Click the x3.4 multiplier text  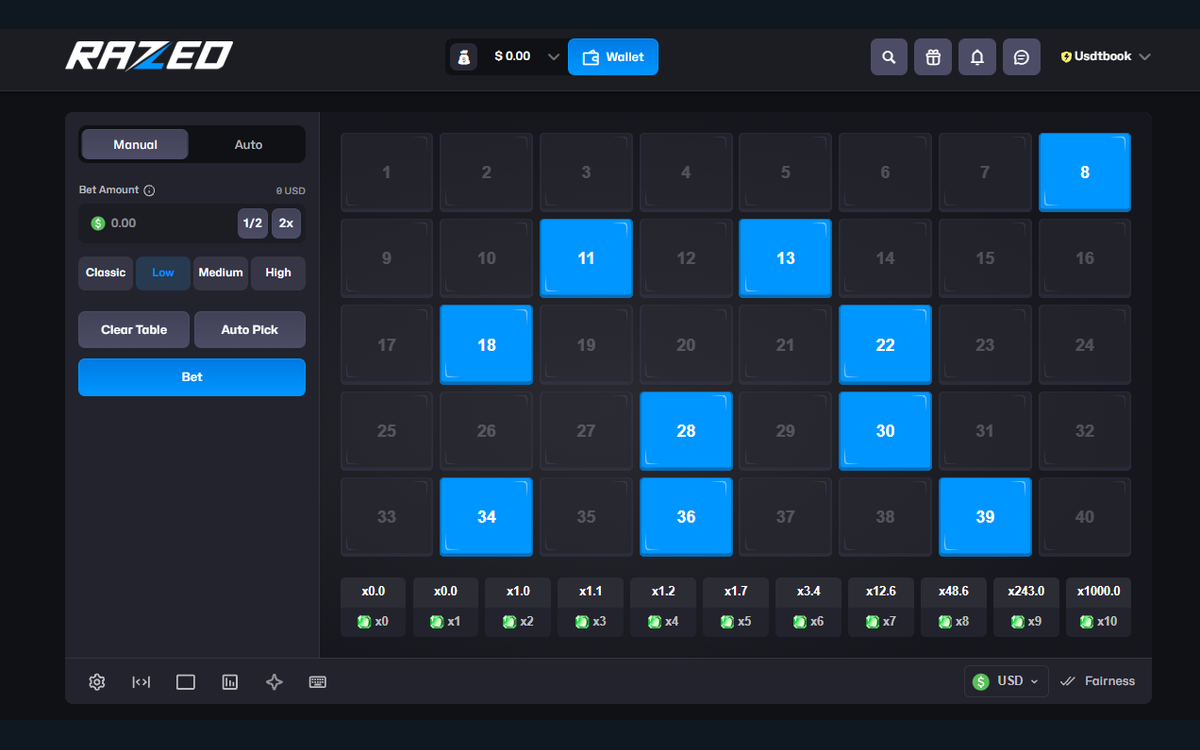coord(808,591)
